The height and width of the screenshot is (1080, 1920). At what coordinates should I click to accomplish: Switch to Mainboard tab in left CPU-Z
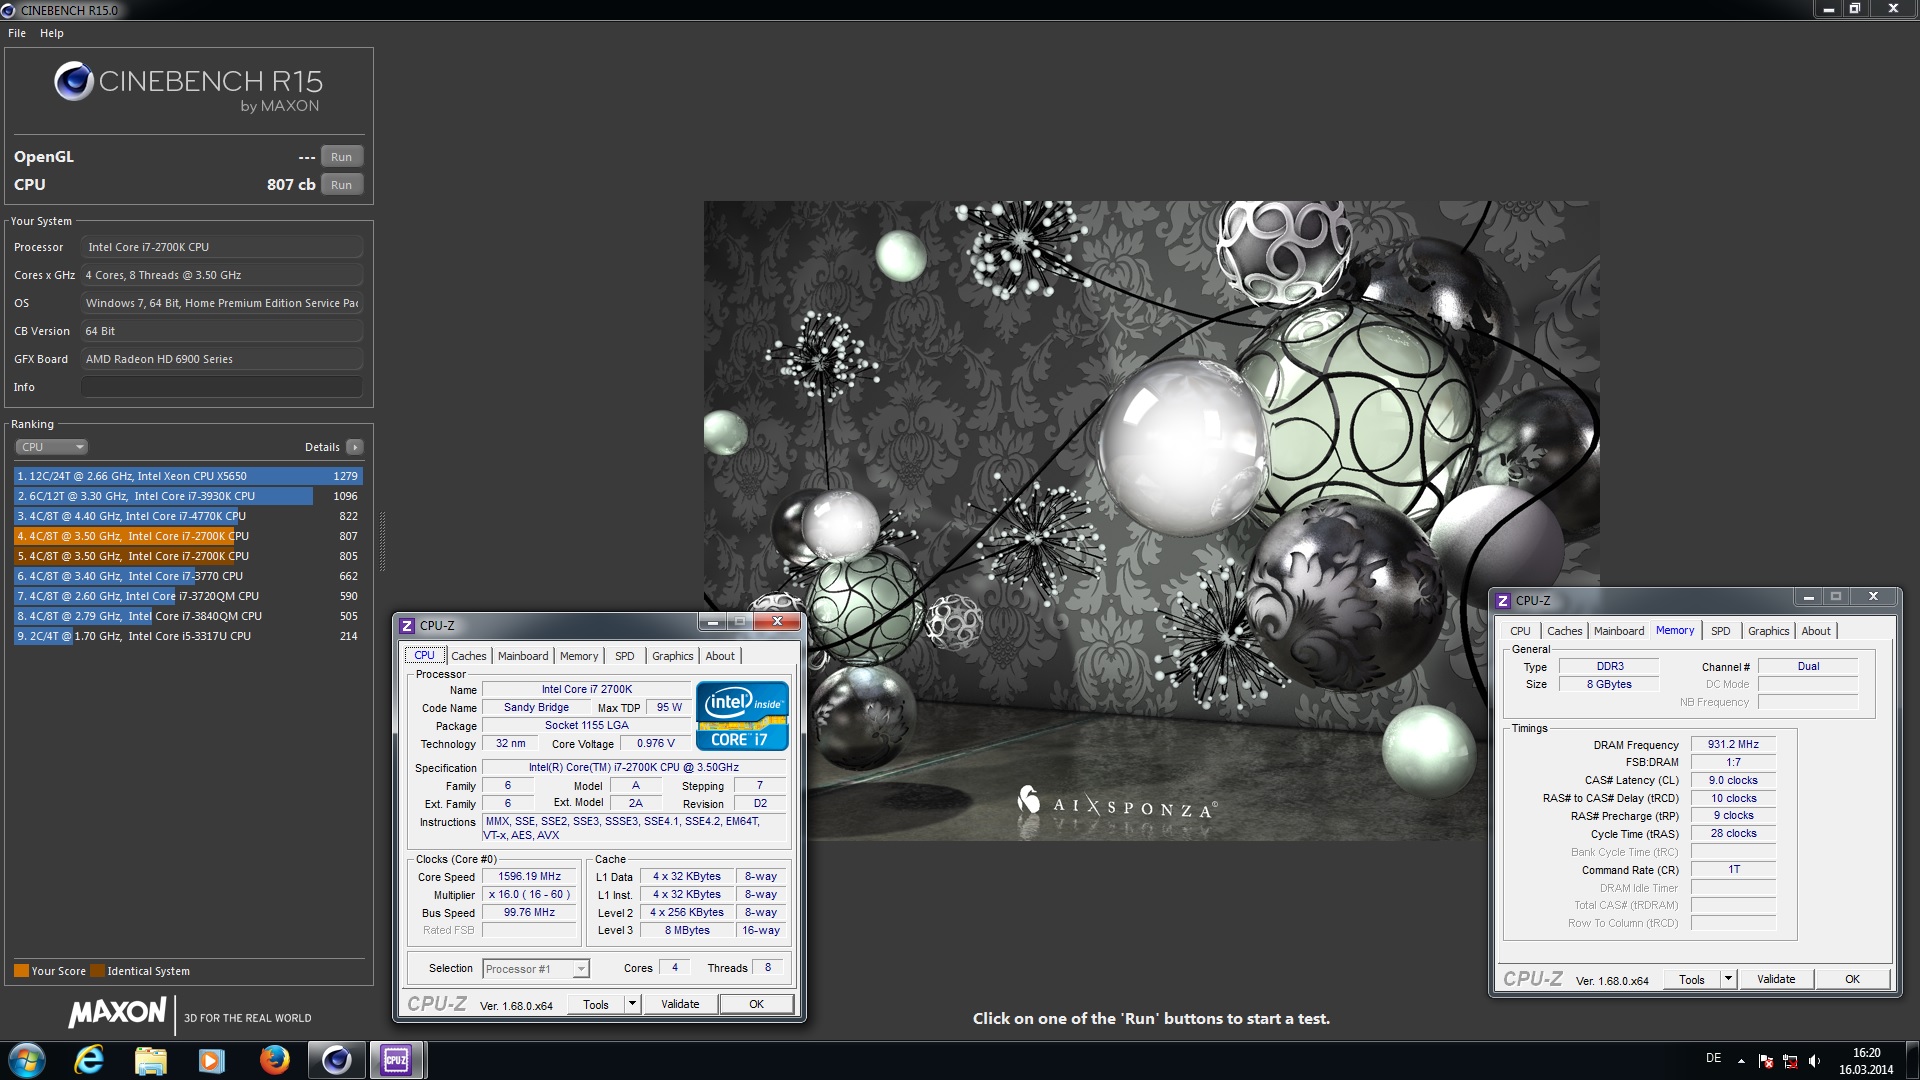pyautogui.click(x=523, y=656)
